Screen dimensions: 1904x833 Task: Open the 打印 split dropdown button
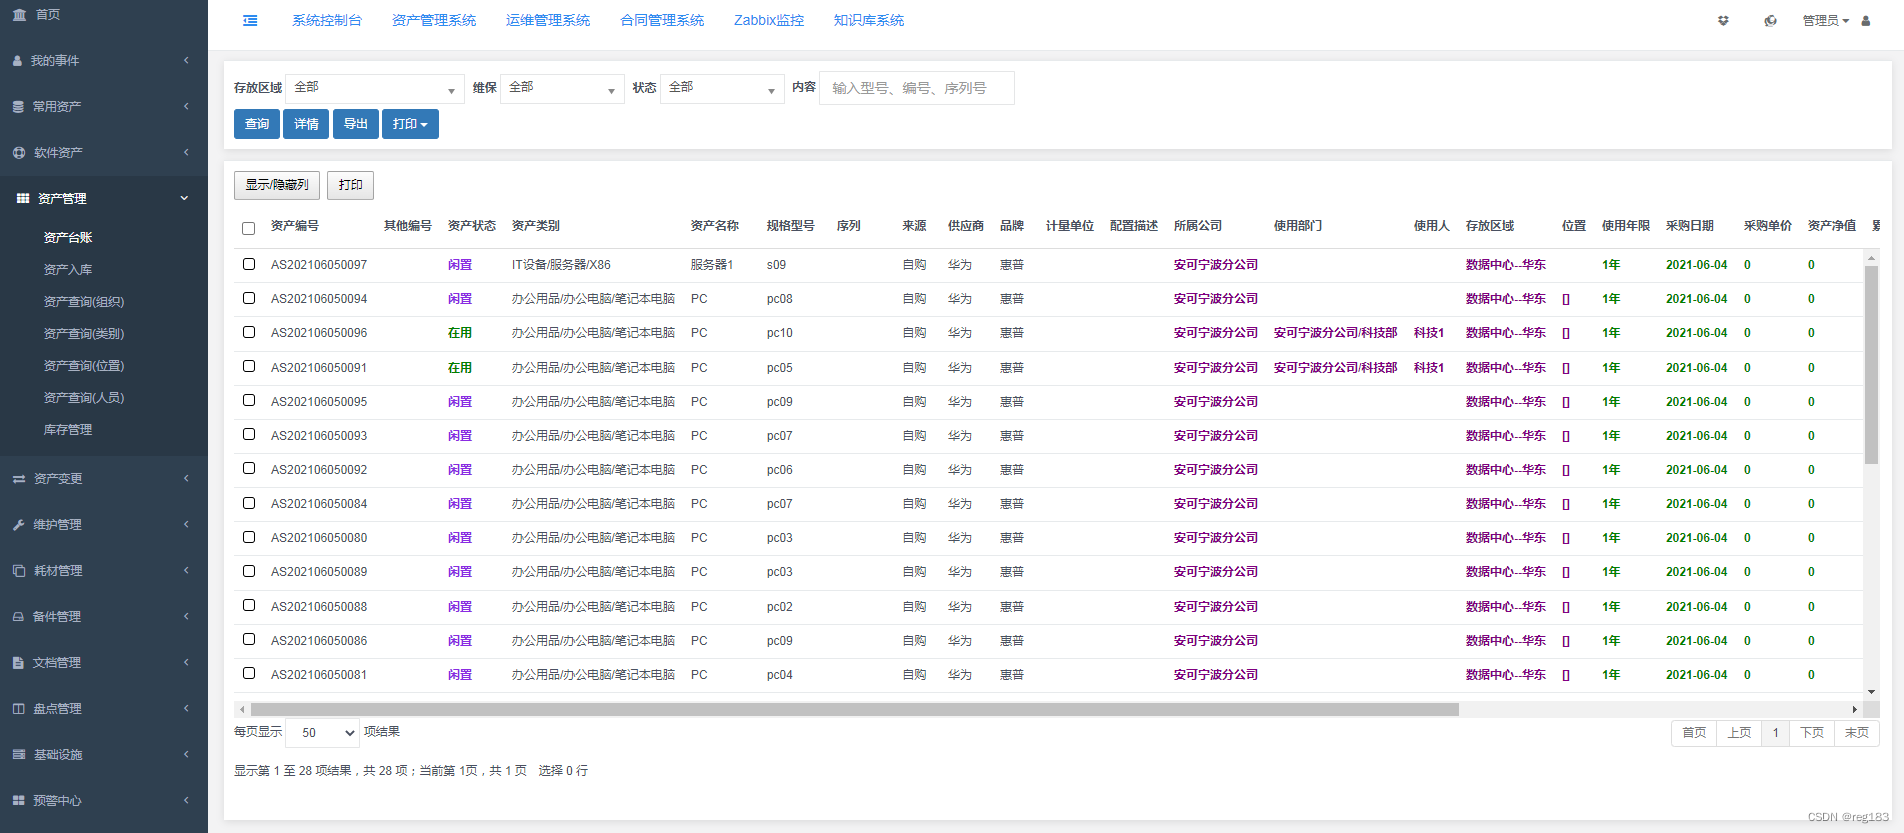[x=410, y=124]
